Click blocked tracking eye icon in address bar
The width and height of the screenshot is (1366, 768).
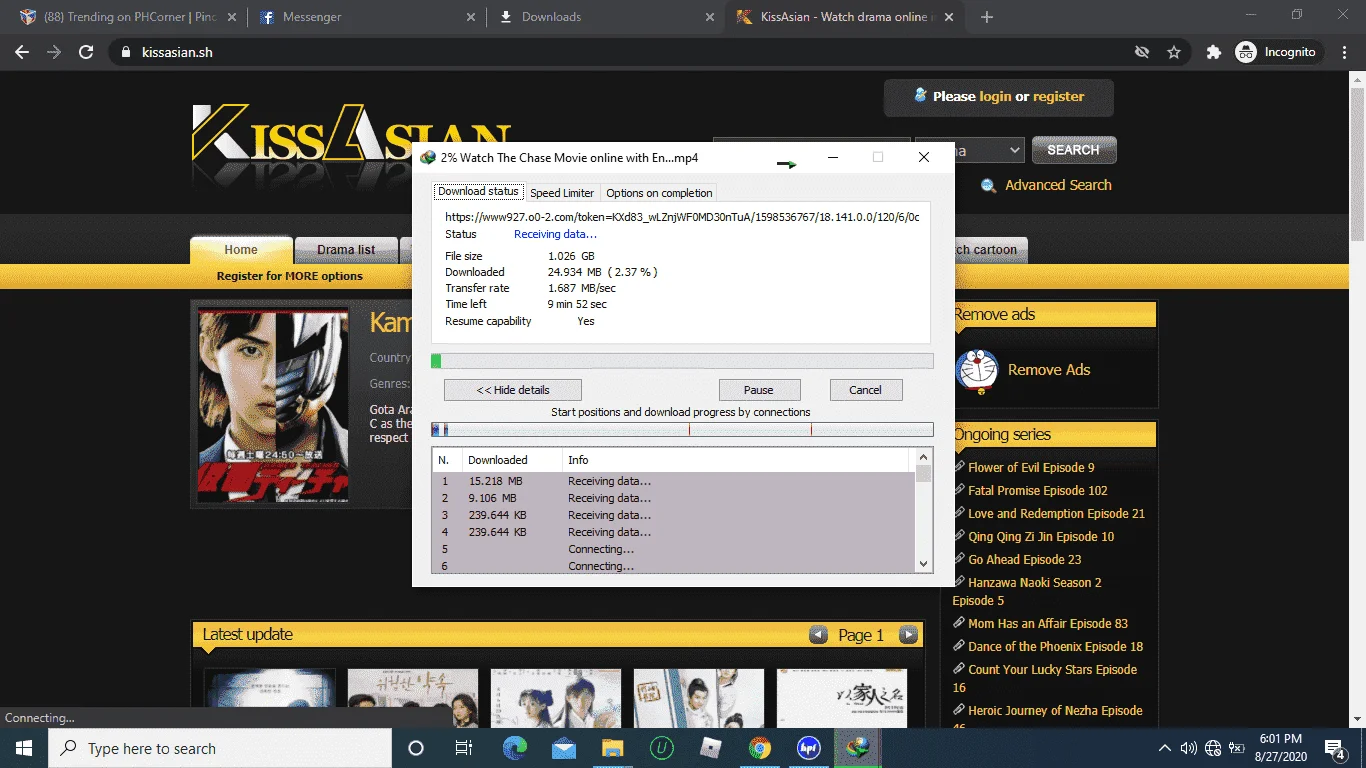1142,52
